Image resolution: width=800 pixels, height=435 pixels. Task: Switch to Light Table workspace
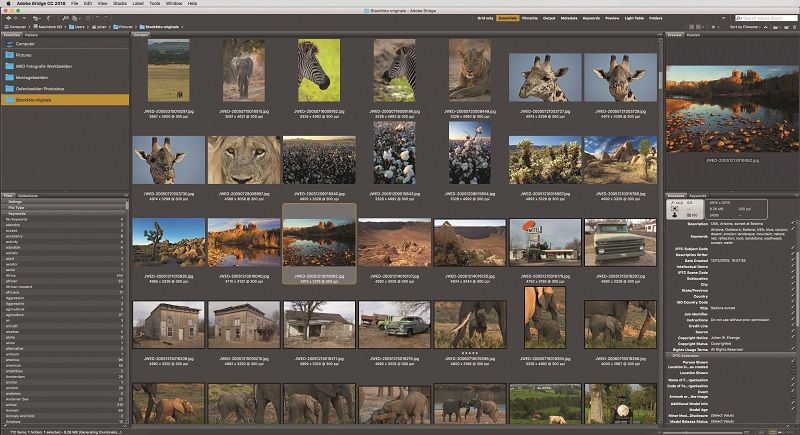pyautogui.click(x=634, y=18)
